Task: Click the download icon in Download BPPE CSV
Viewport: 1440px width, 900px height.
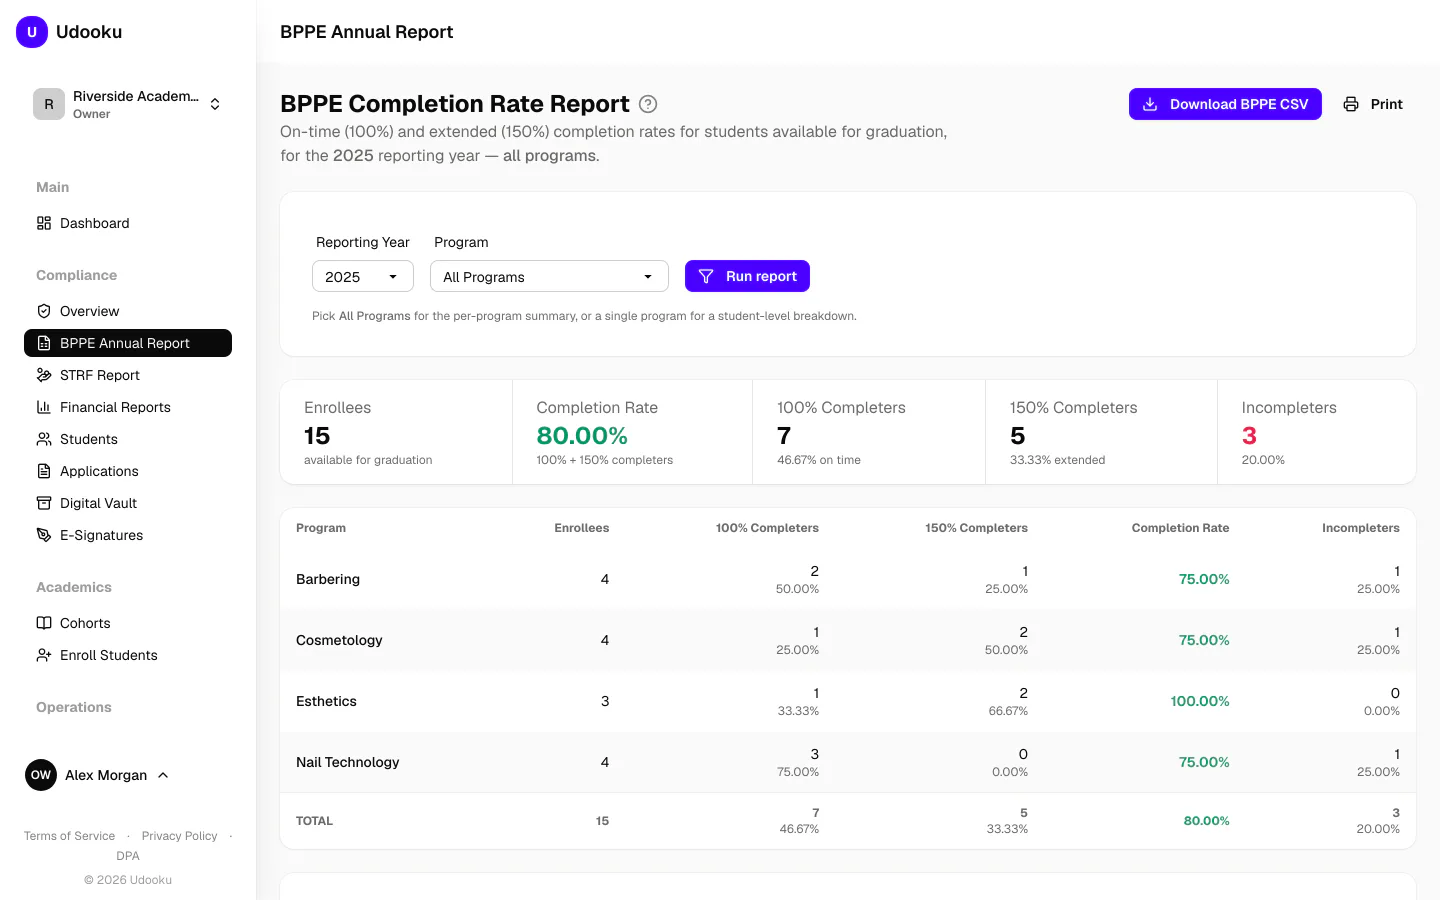Action: pos(1150,104)
